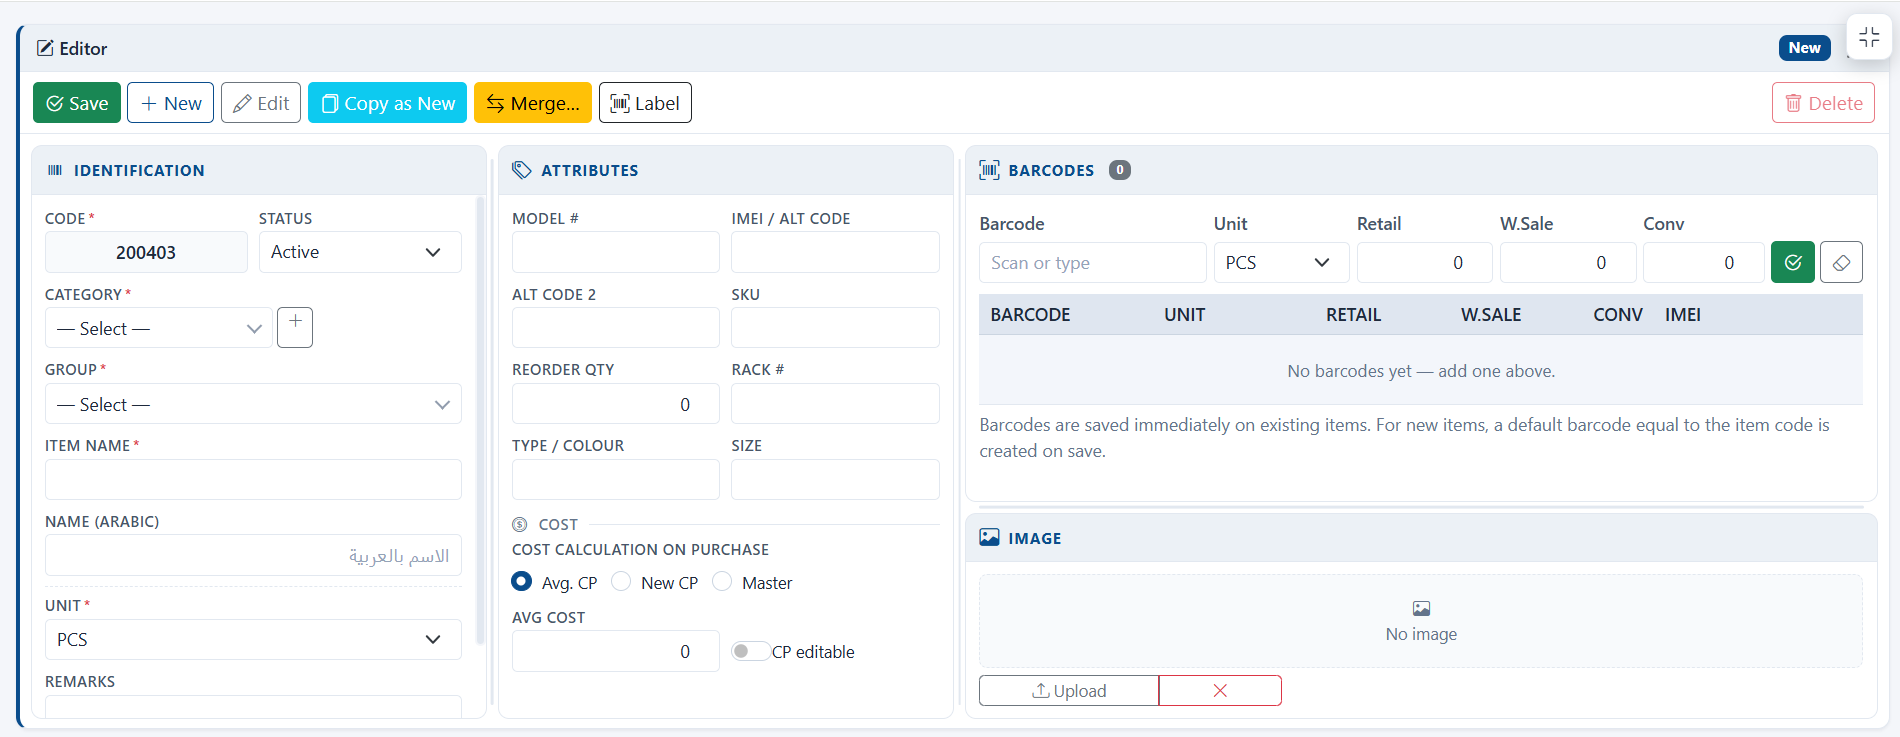Click the barcode Retail price field

[1424, 262]
